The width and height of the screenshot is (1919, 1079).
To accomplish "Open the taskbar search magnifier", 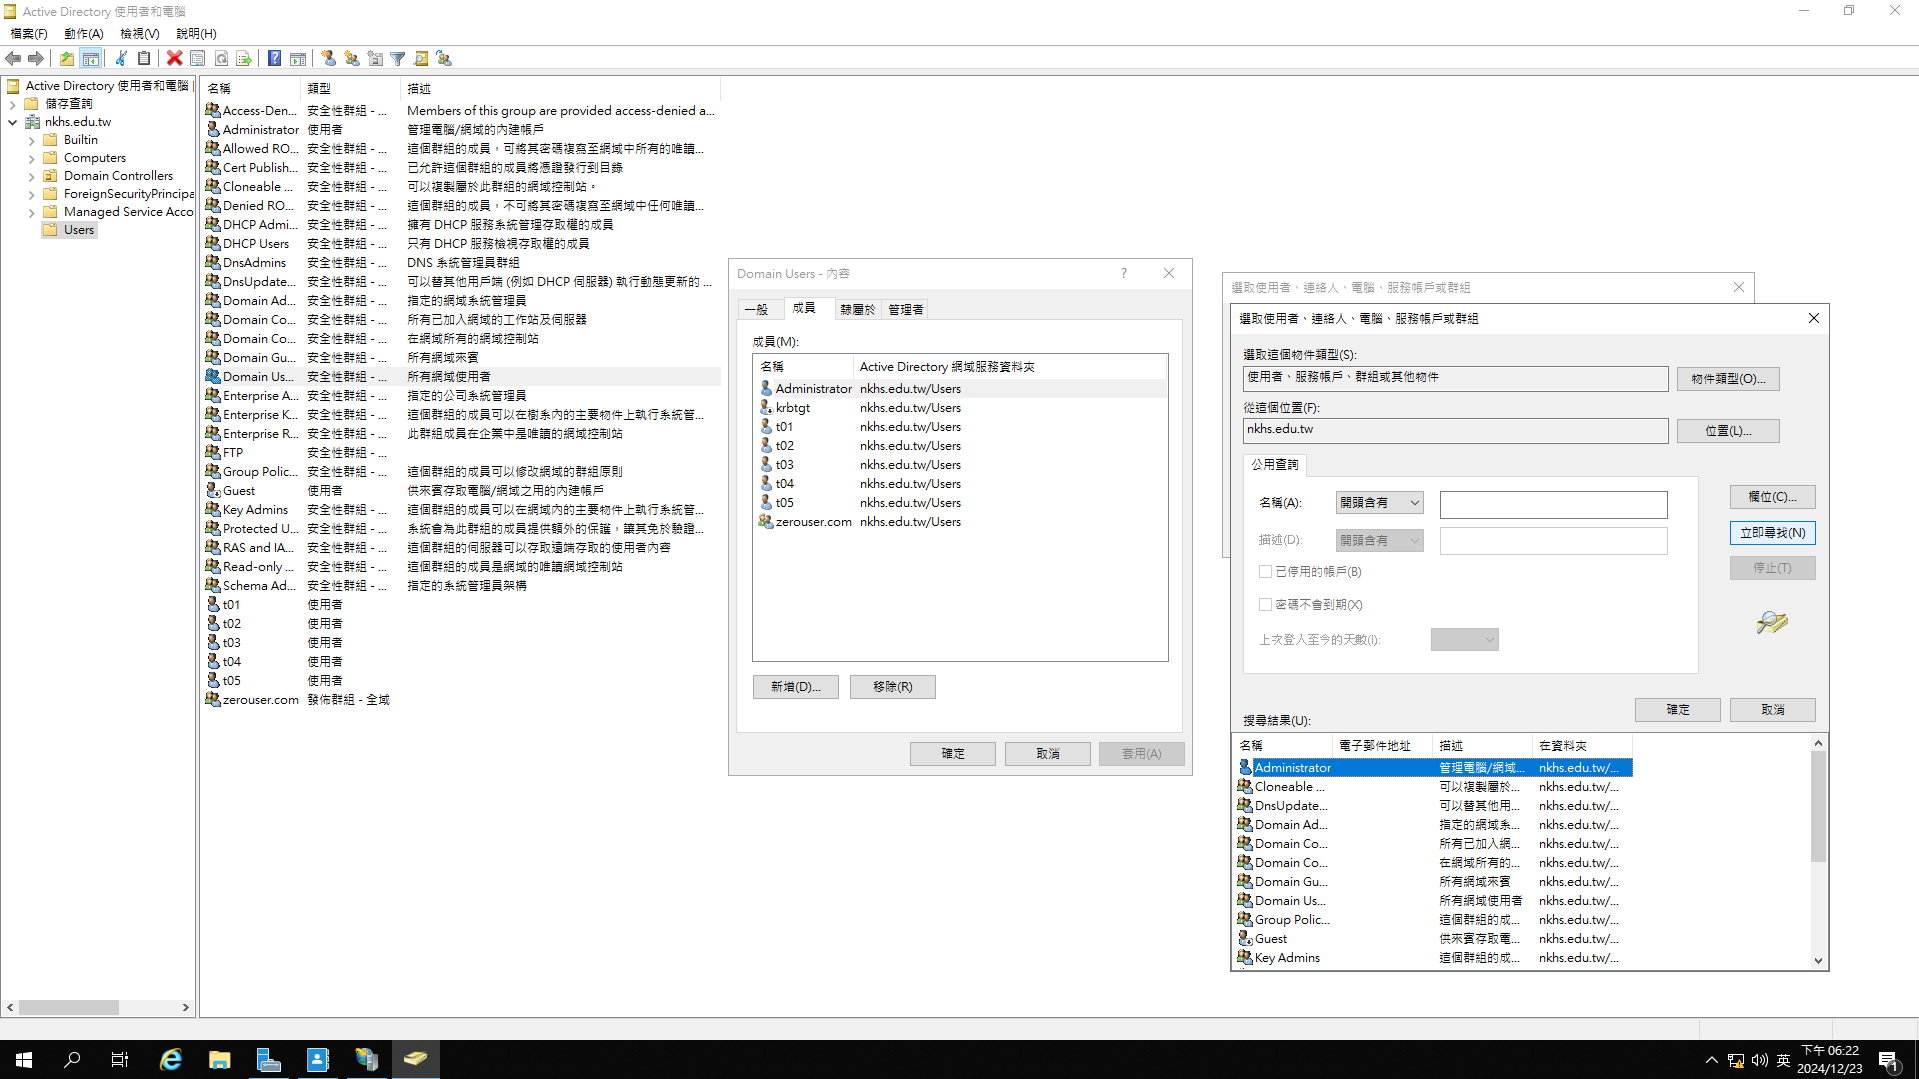I will (x=72, y=1059).
